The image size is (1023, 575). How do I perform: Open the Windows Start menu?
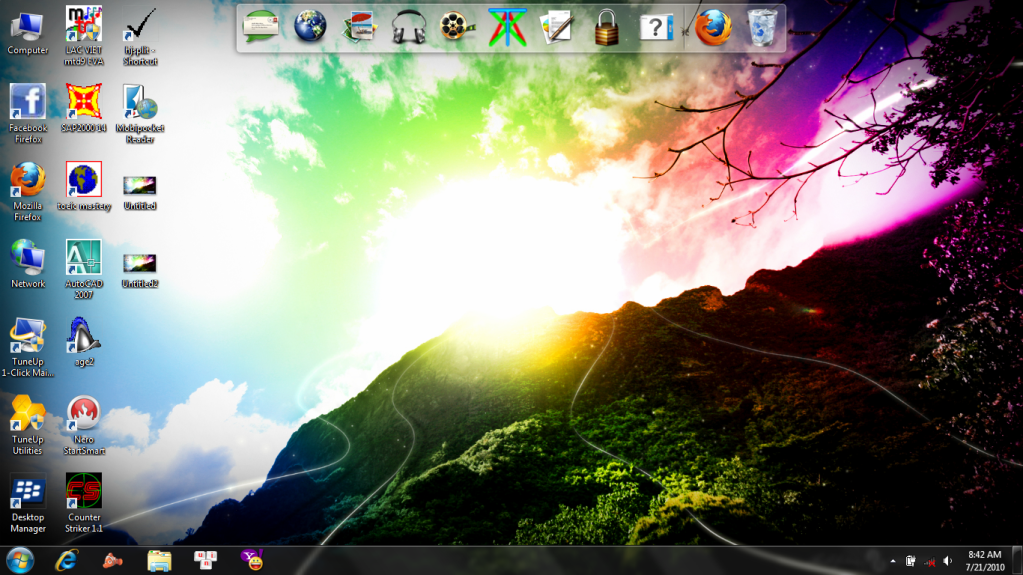tap(19, 560)
